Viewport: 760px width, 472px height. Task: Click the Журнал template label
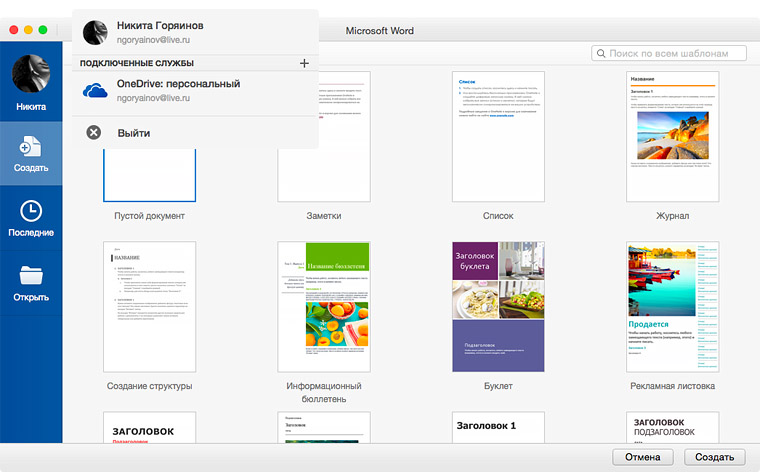673,216
